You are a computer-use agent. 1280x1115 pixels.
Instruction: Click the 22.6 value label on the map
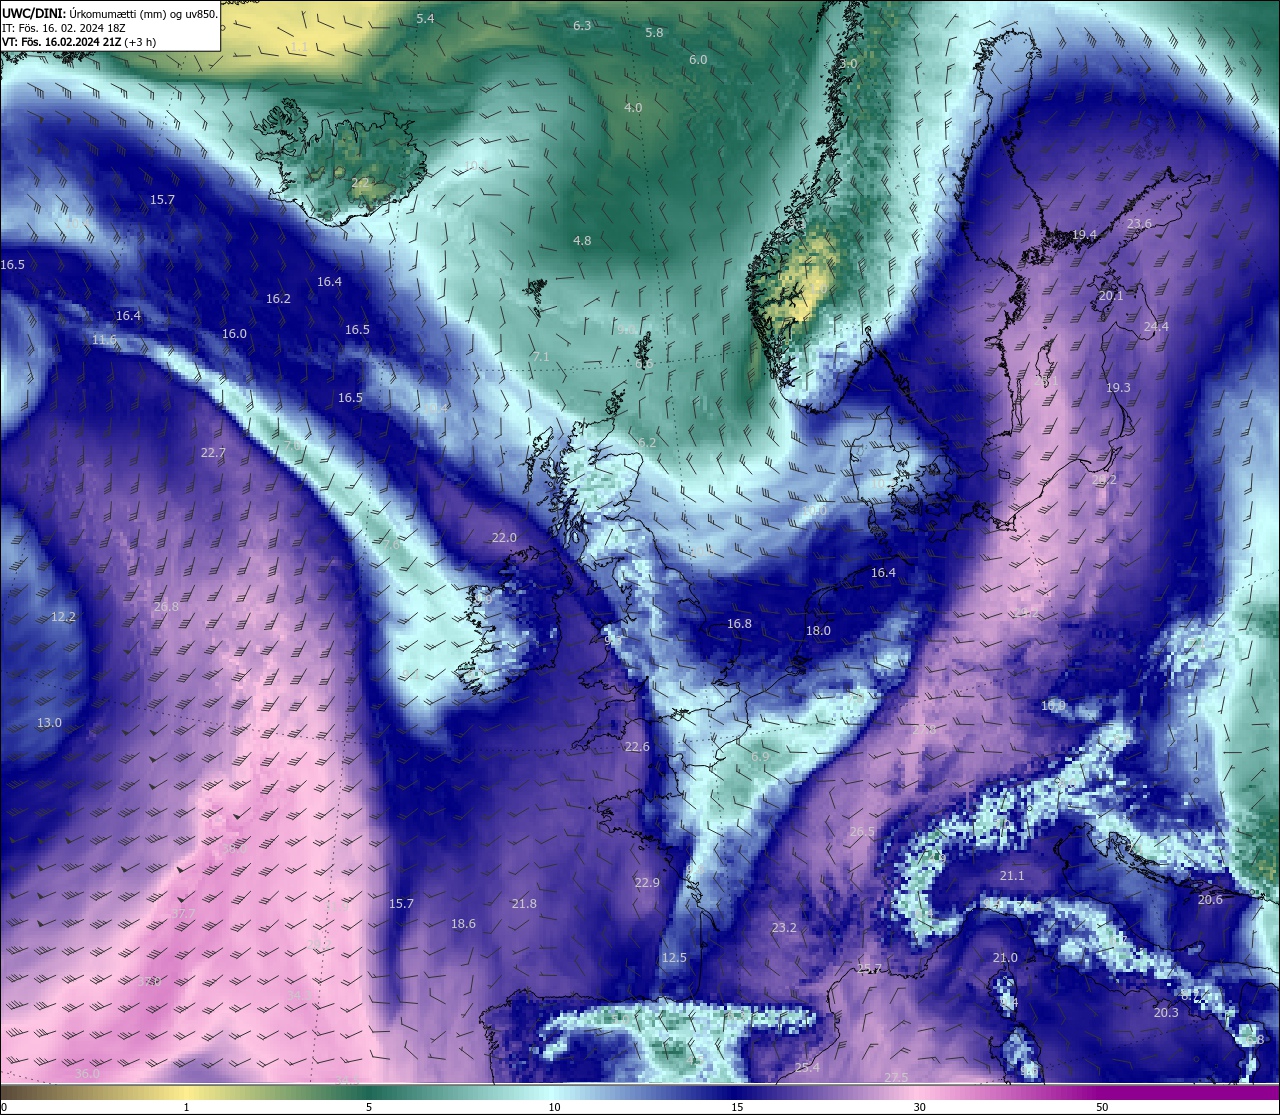637,747
